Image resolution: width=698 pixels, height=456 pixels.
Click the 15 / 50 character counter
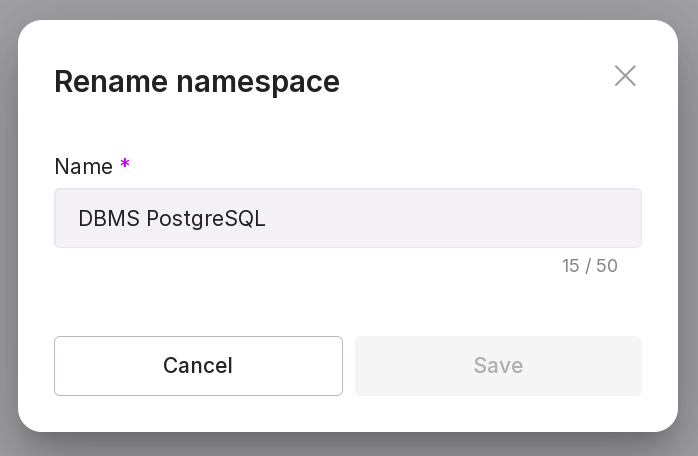click(x=589, y=266)
